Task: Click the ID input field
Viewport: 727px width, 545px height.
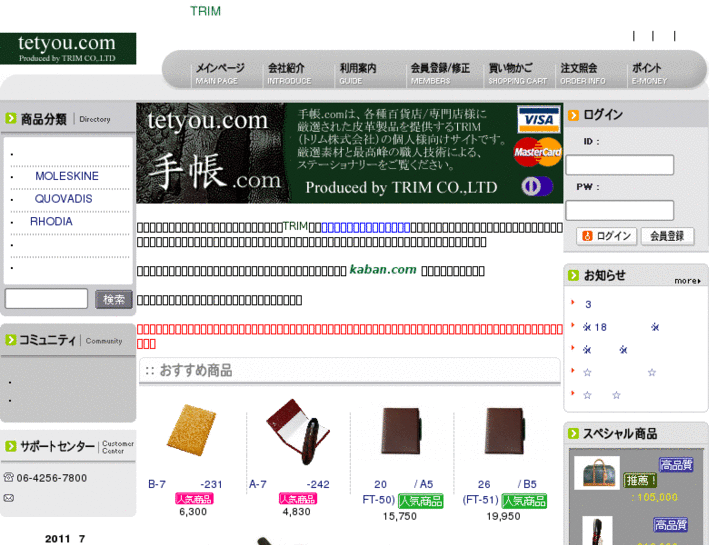Action: click(620, 165)
